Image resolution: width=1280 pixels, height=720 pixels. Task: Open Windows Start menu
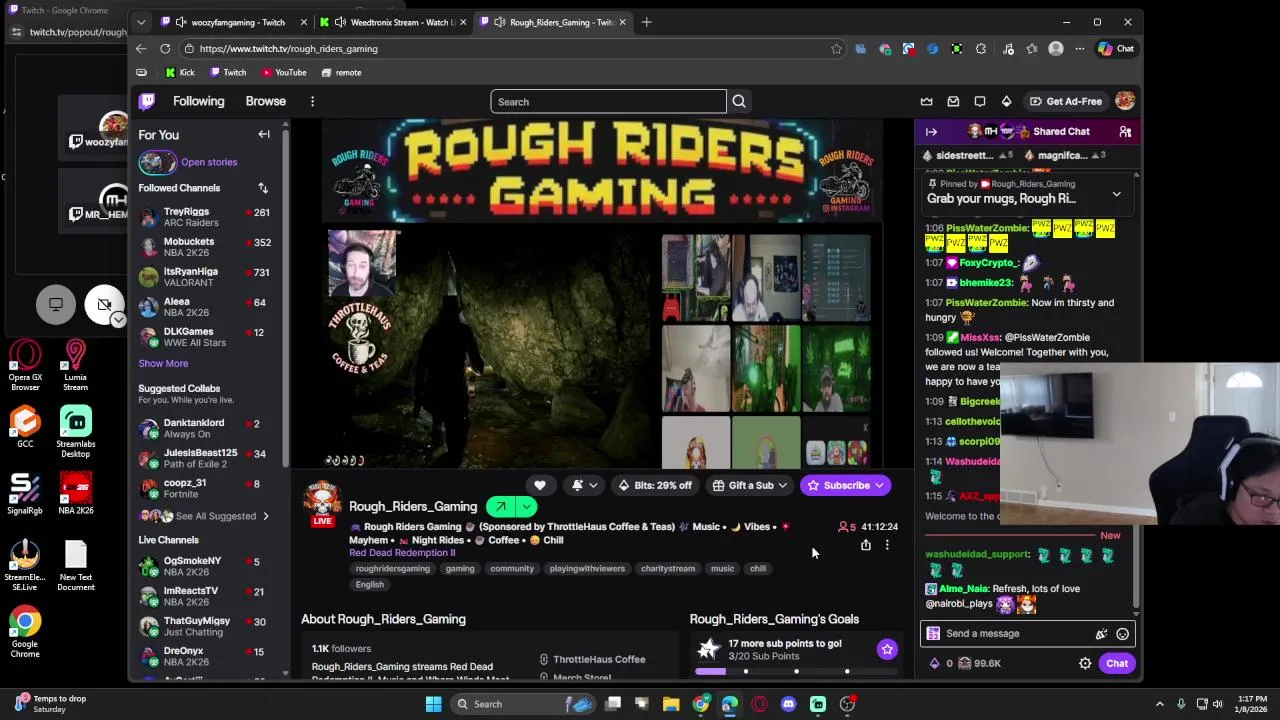pyautogui.click(x=433, y=704)
